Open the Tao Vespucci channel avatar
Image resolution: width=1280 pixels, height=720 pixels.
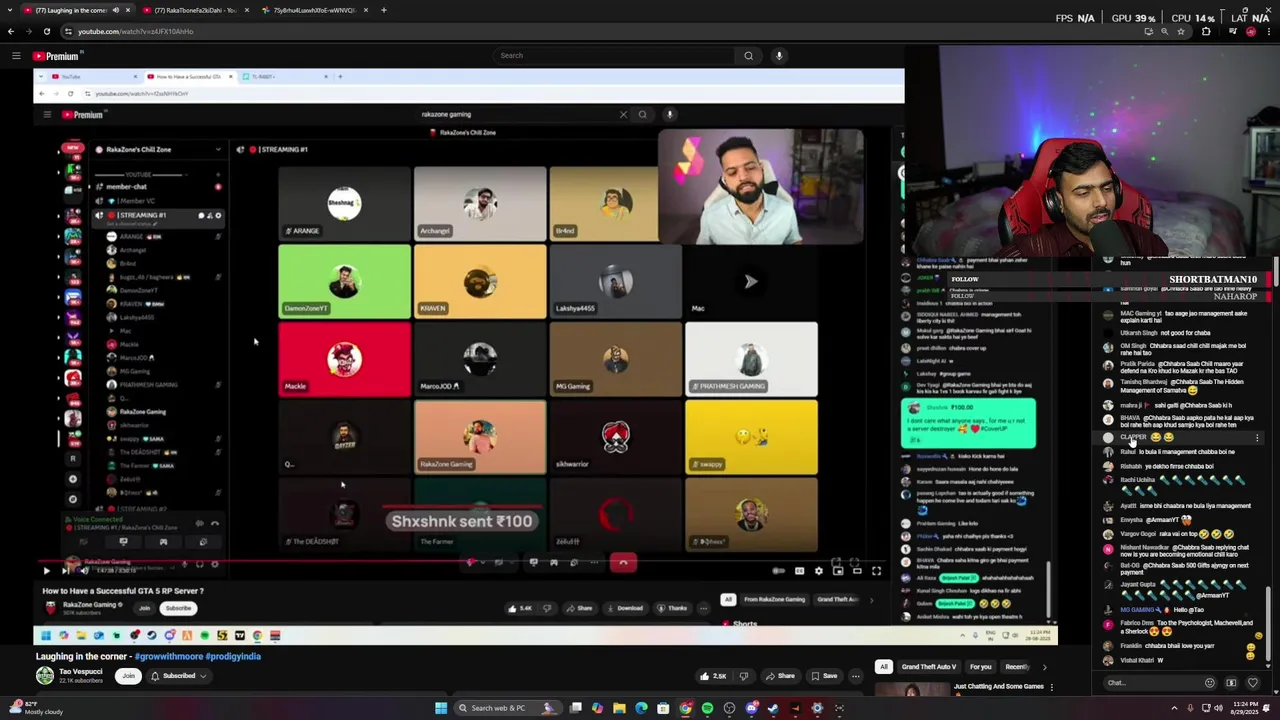point(45,676)
